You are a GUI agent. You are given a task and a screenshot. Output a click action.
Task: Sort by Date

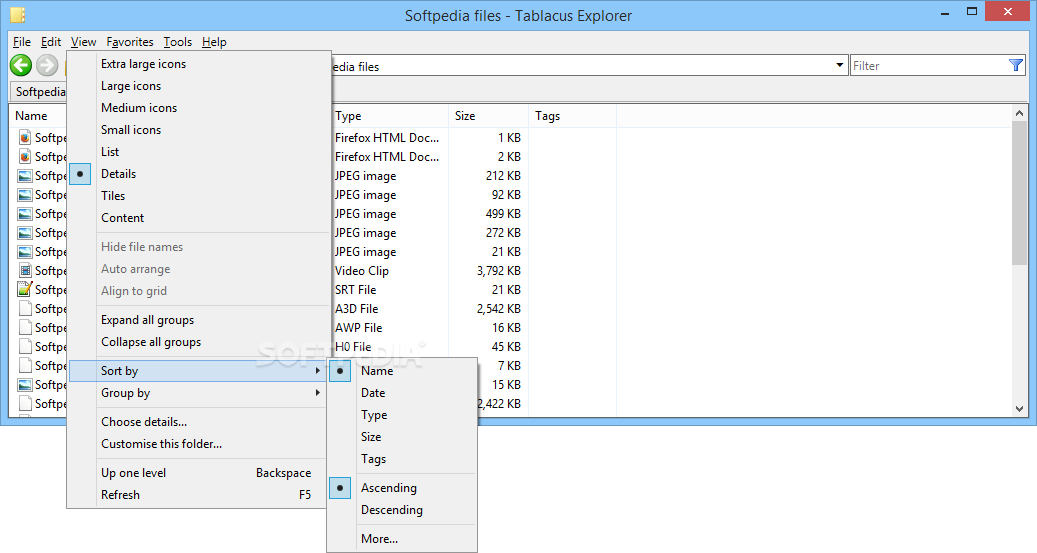point(402,393)
